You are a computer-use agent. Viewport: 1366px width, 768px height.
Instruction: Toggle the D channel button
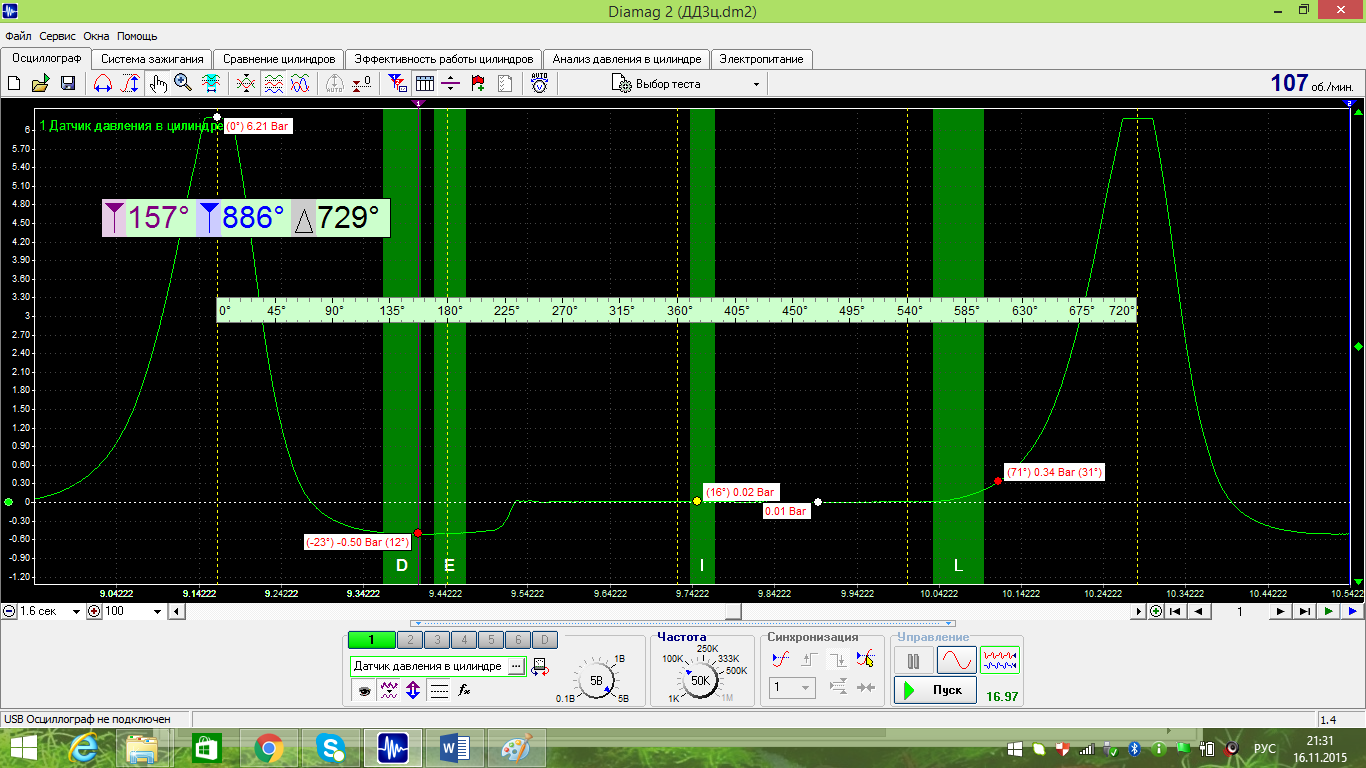click(544, 640)
